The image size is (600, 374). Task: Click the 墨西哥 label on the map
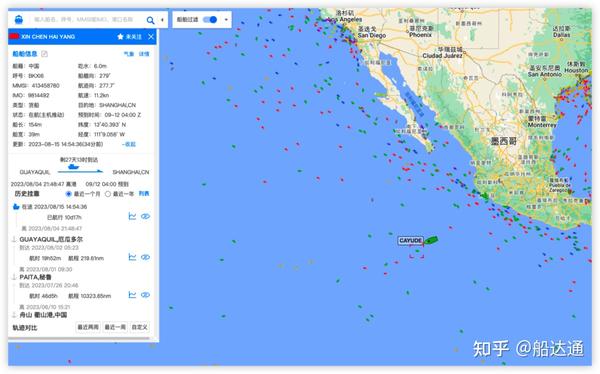(x=504, y=141)
